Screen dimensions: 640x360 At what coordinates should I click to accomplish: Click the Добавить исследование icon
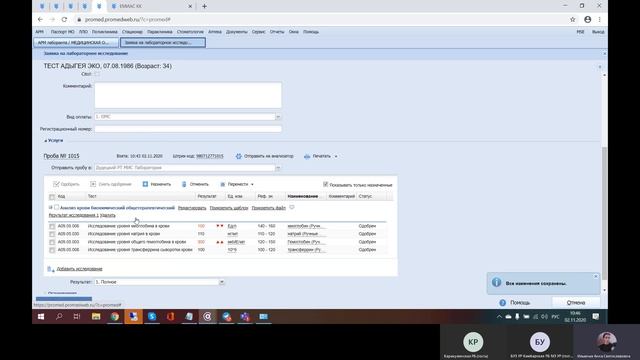click(51, 269)
